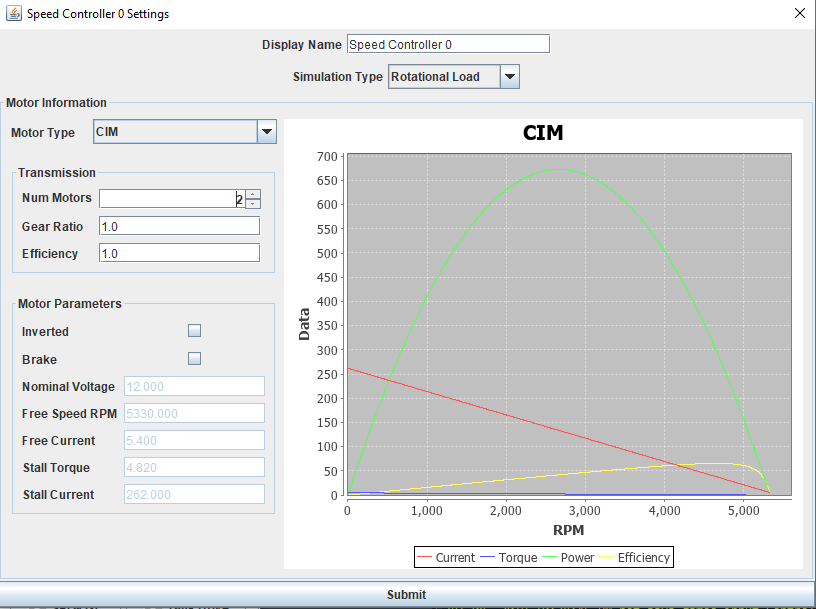This screenshot has height=609, width=816.
Task: Click the Transmission group label
Action: click(57, 173)
